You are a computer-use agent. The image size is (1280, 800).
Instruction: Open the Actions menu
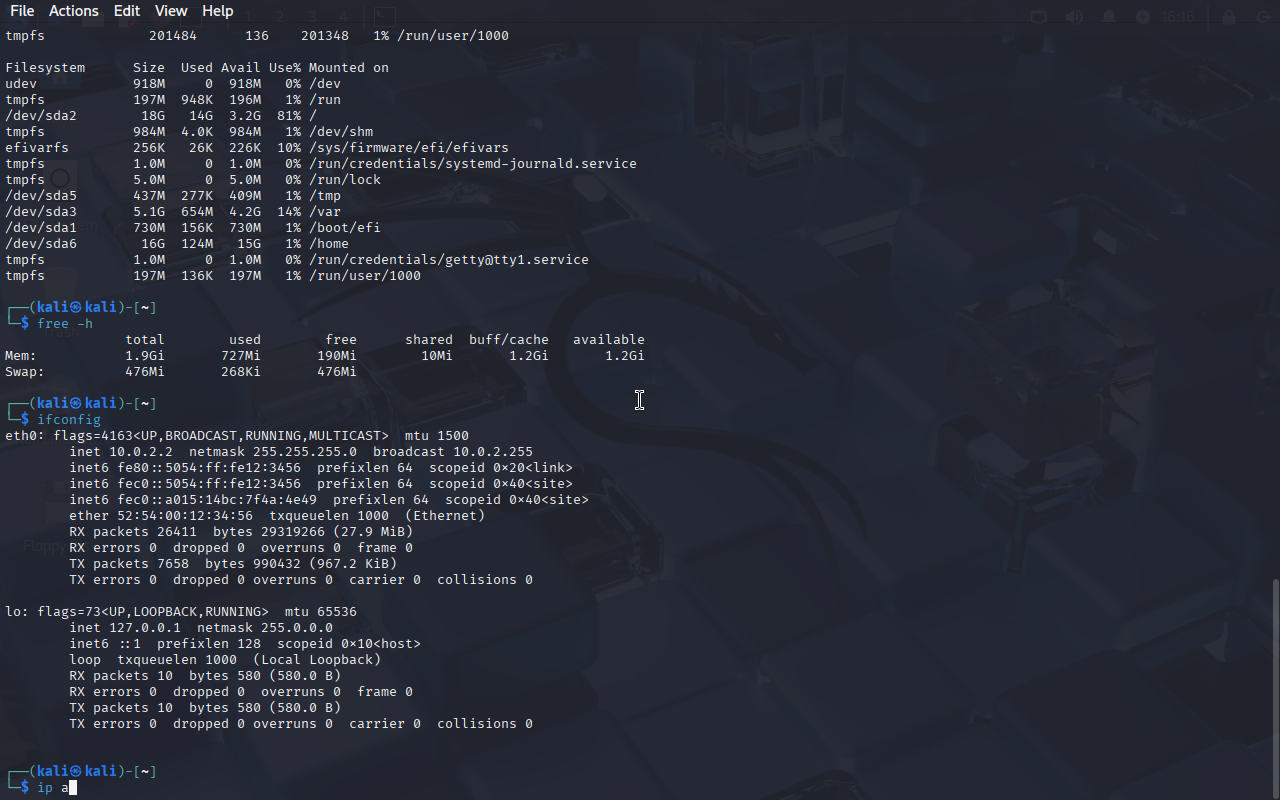[74, 11]
